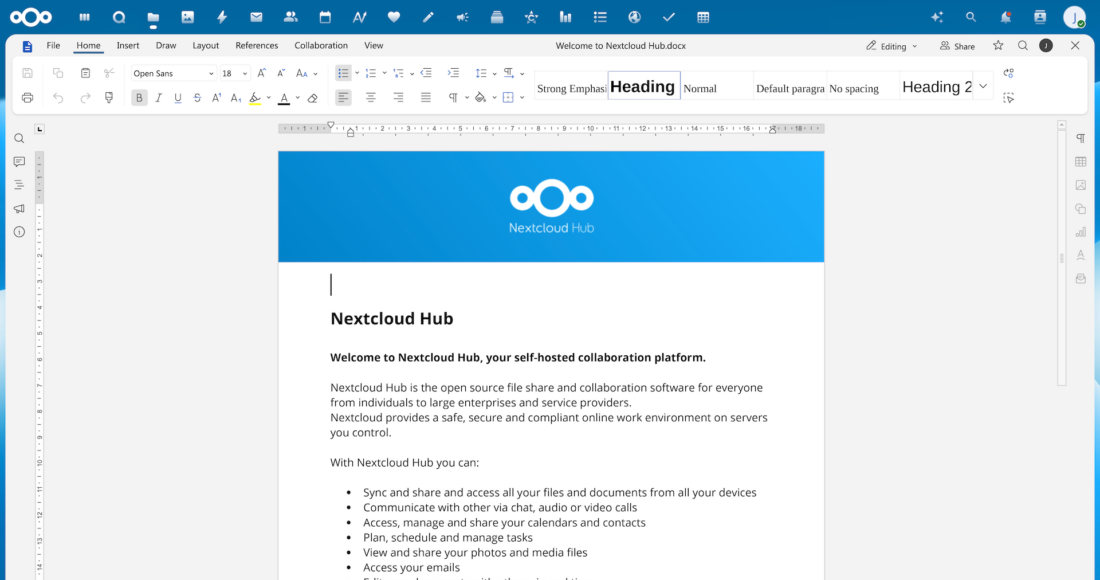
Task: Click the Print icon in the toolbar
Action: [x=27, y=98]
